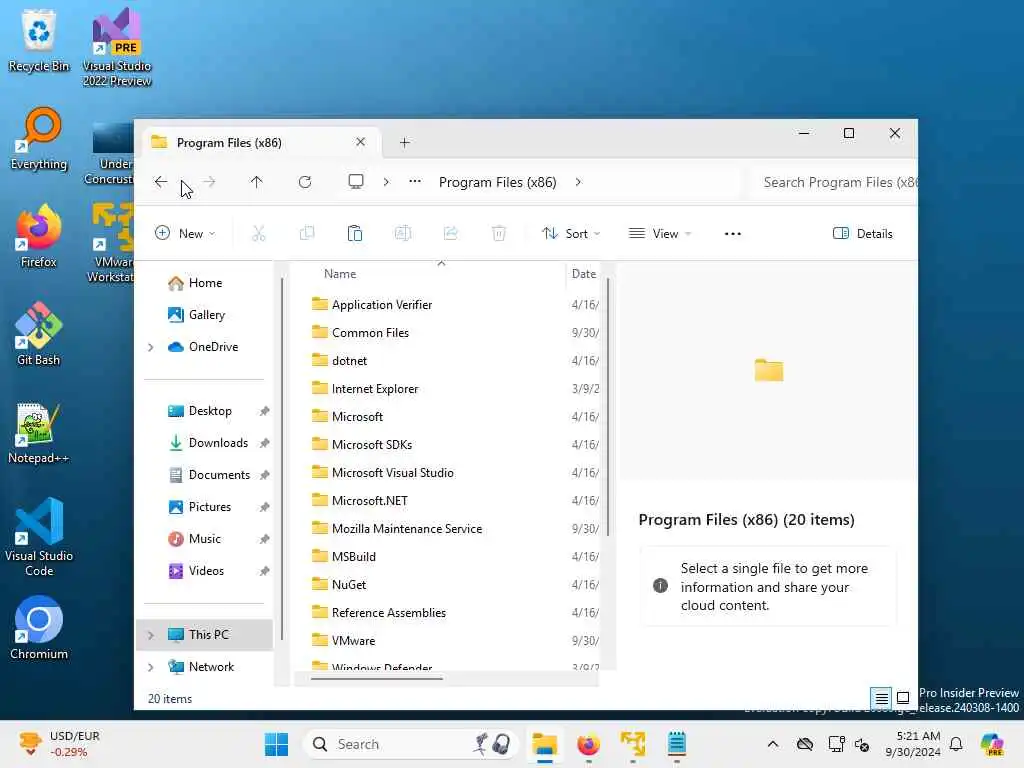Open the Recycle Bin desktop icon

tap(39, 41)
